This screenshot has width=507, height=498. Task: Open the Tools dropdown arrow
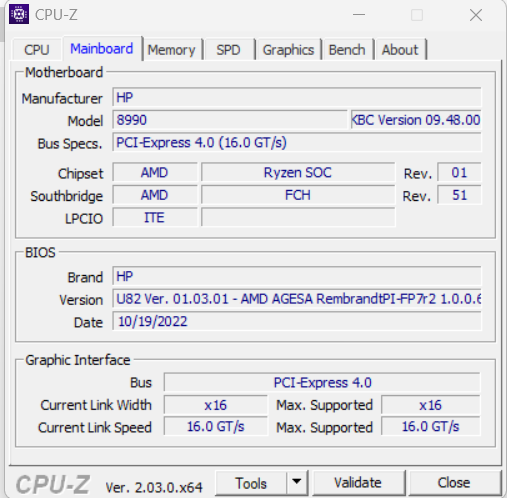[x=297, y=482]
